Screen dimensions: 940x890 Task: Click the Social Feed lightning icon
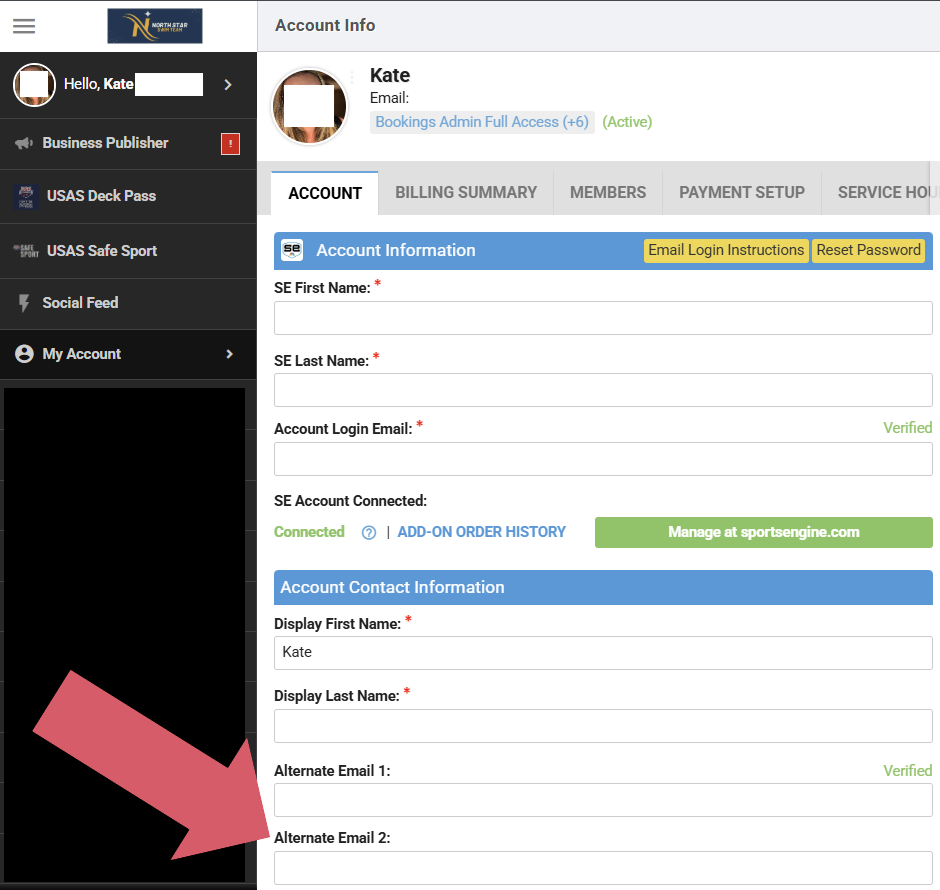coord(25,303)
